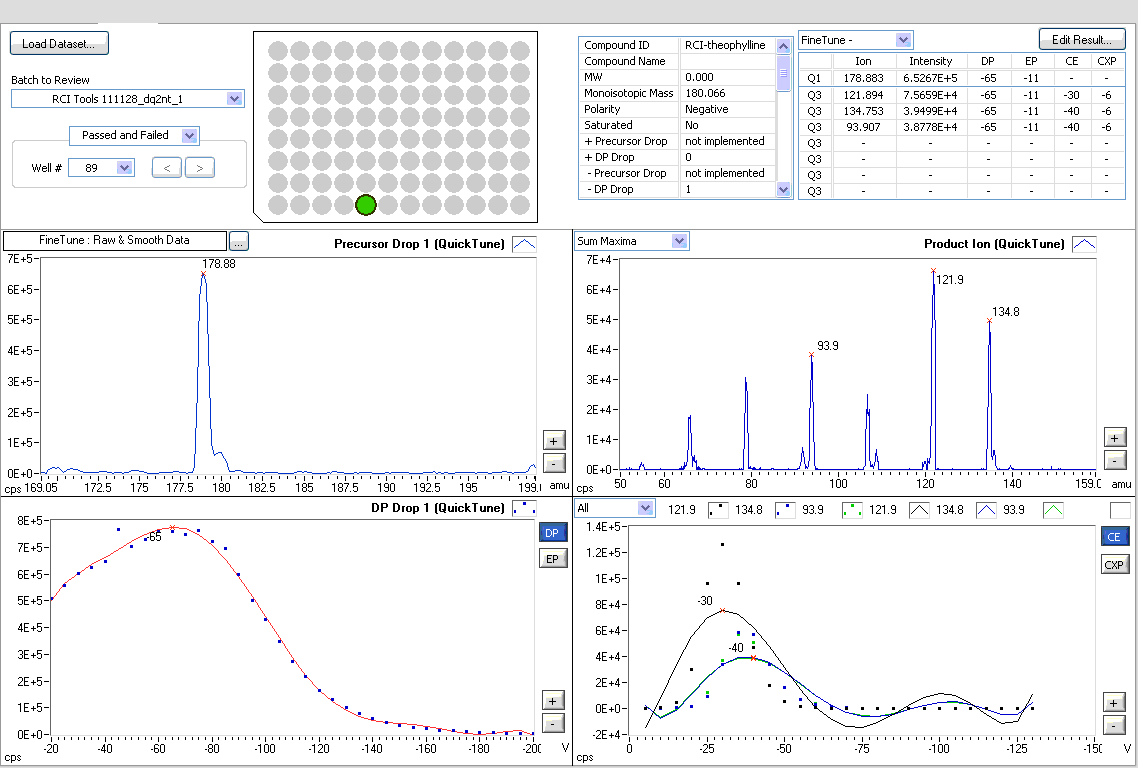Screen dimensions: 1138x768
Task: Toggle the black dotted 121.9 legend icon
Action: pyautogui.click(x=719, y=510)
